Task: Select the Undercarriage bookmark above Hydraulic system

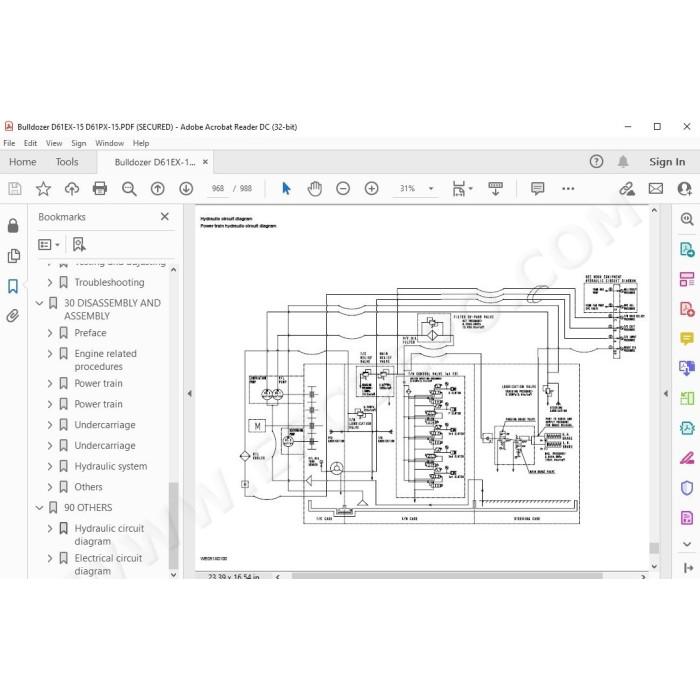Action: [104, 446]
